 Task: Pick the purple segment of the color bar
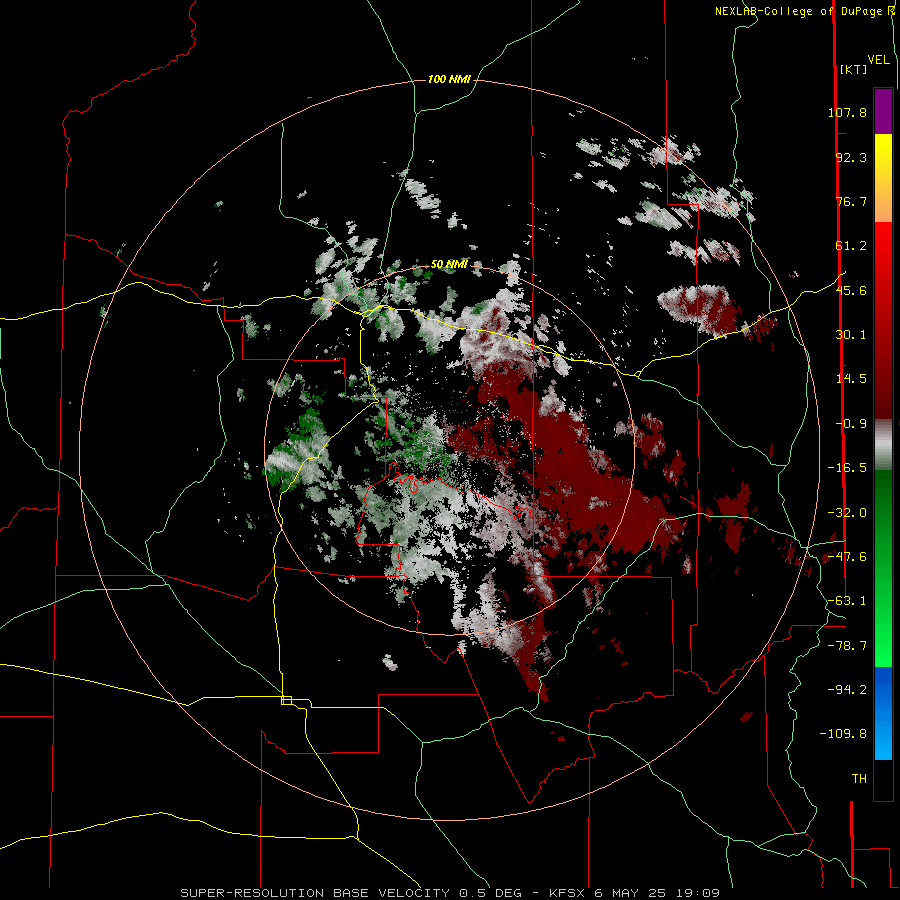pyautogui.click(x=883, y=112)
